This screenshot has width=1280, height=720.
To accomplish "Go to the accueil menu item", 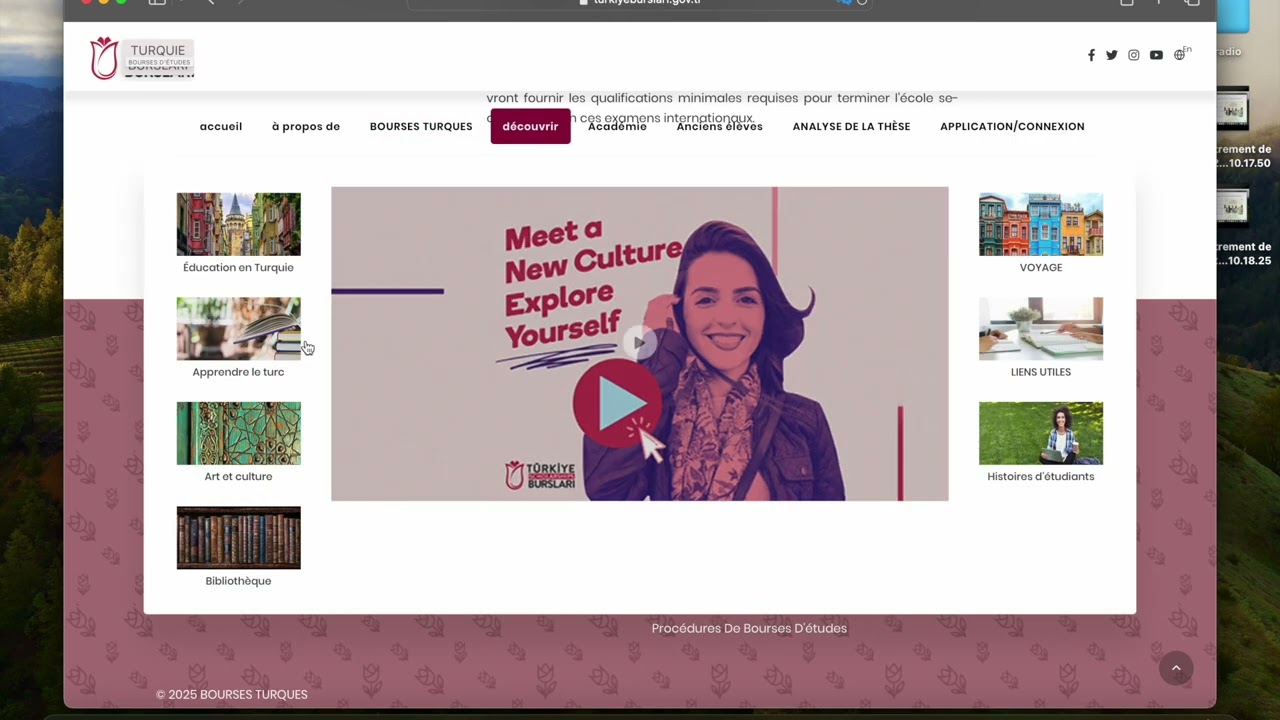I will 221,127.
